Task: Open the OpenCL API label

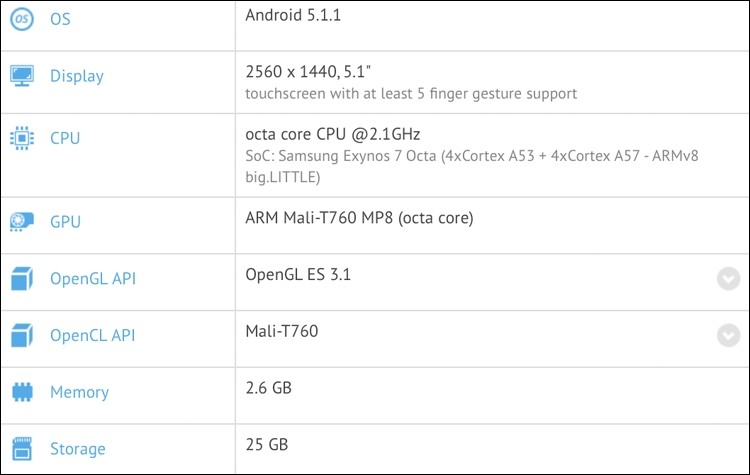Action: coord(93,336)
